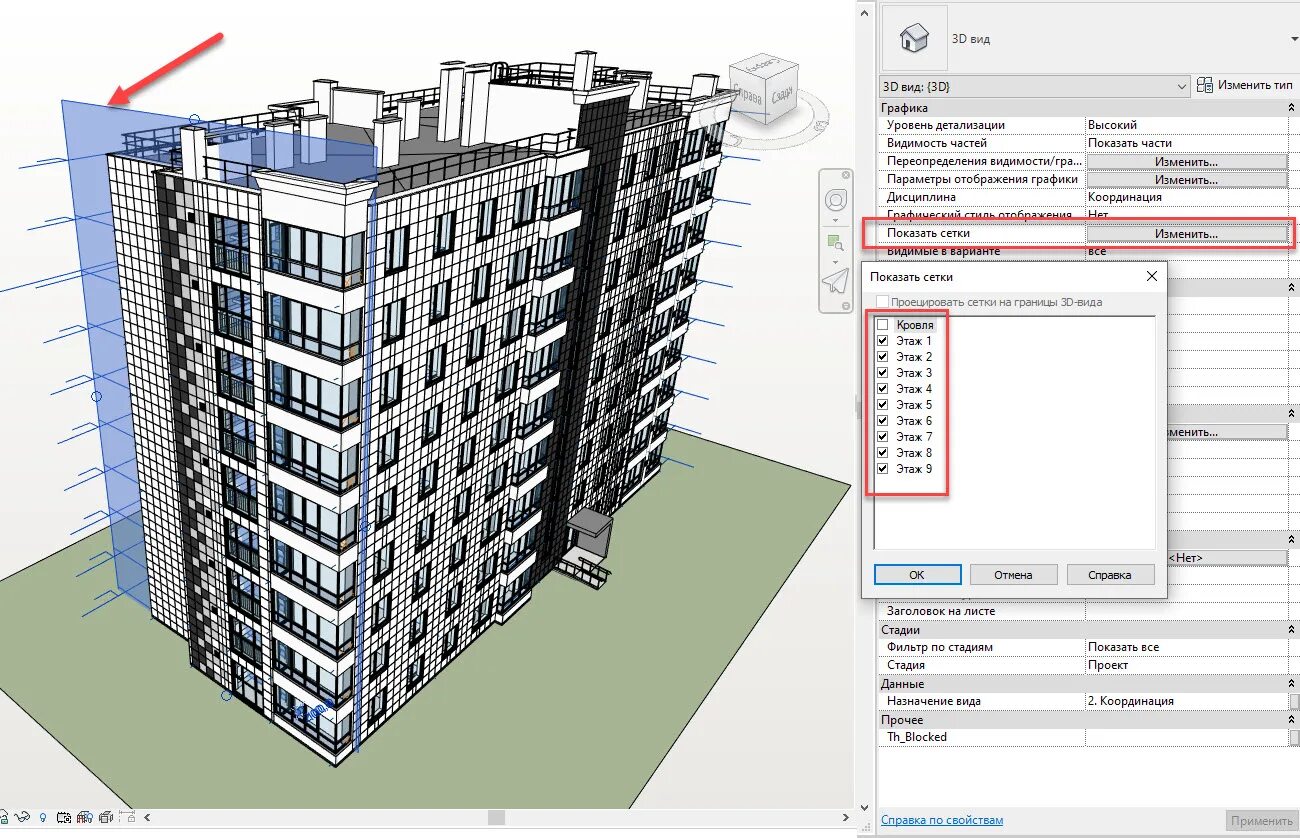This screenshot has width=1300, height=838.
Task: Click the reveal constraints icon
Action: pyautogui.click(x=127, y=816)
